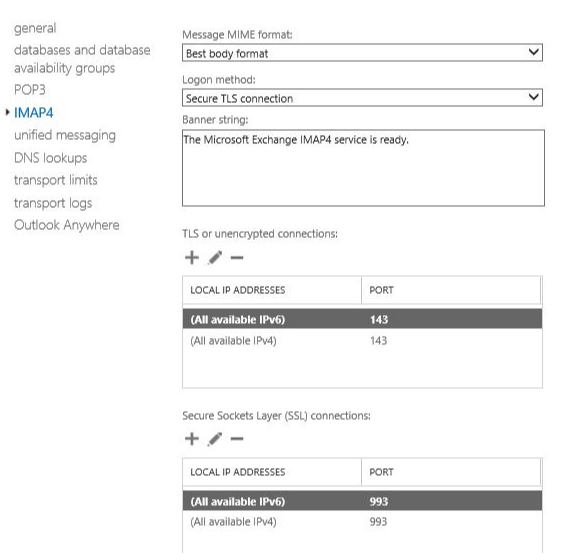Open DNS lookups settings
Viewport: 577px width, 560px height.
coord(50,158)
